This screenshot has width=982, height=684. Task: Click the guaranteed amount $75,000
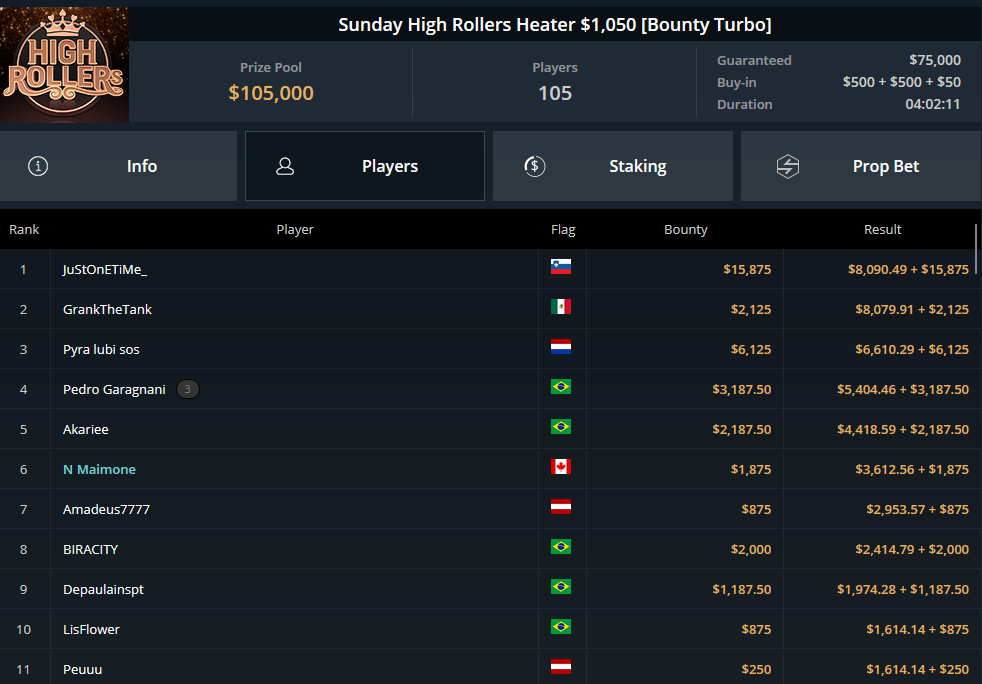[934, 60]
